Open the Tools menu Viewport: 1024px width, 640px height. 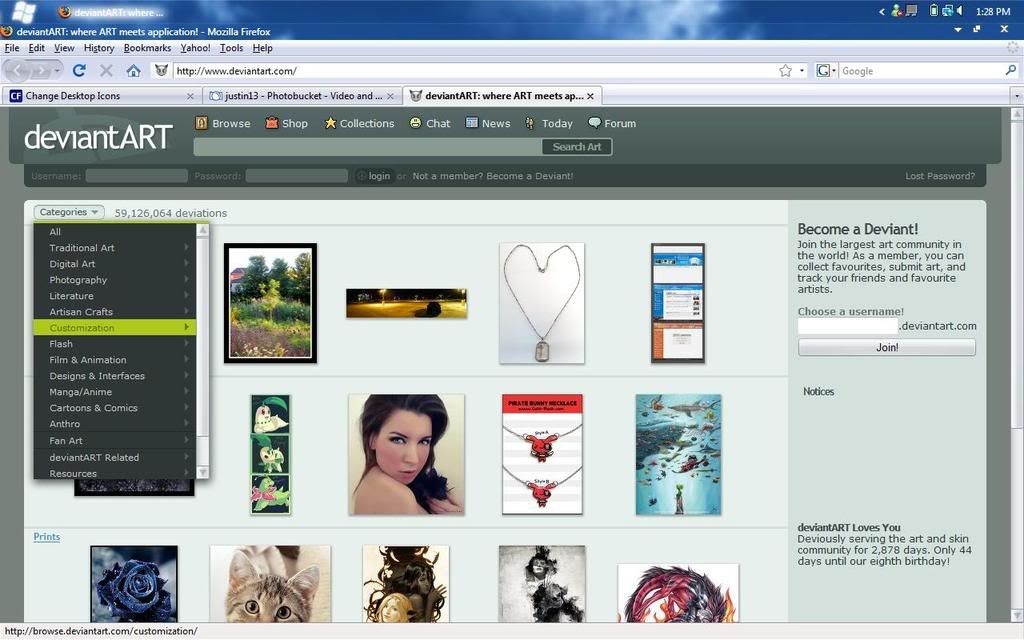click(231, 48)
